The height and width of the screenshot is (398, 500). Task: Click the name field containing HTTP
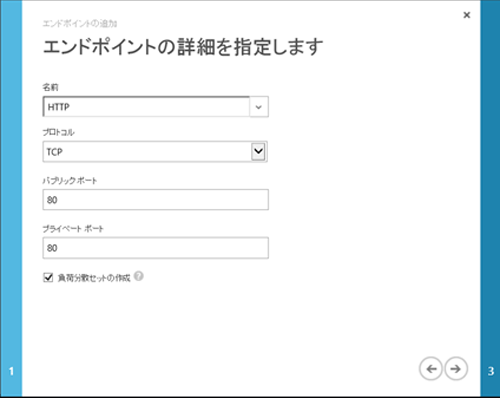pyautogui.click(x=146, y=107)
